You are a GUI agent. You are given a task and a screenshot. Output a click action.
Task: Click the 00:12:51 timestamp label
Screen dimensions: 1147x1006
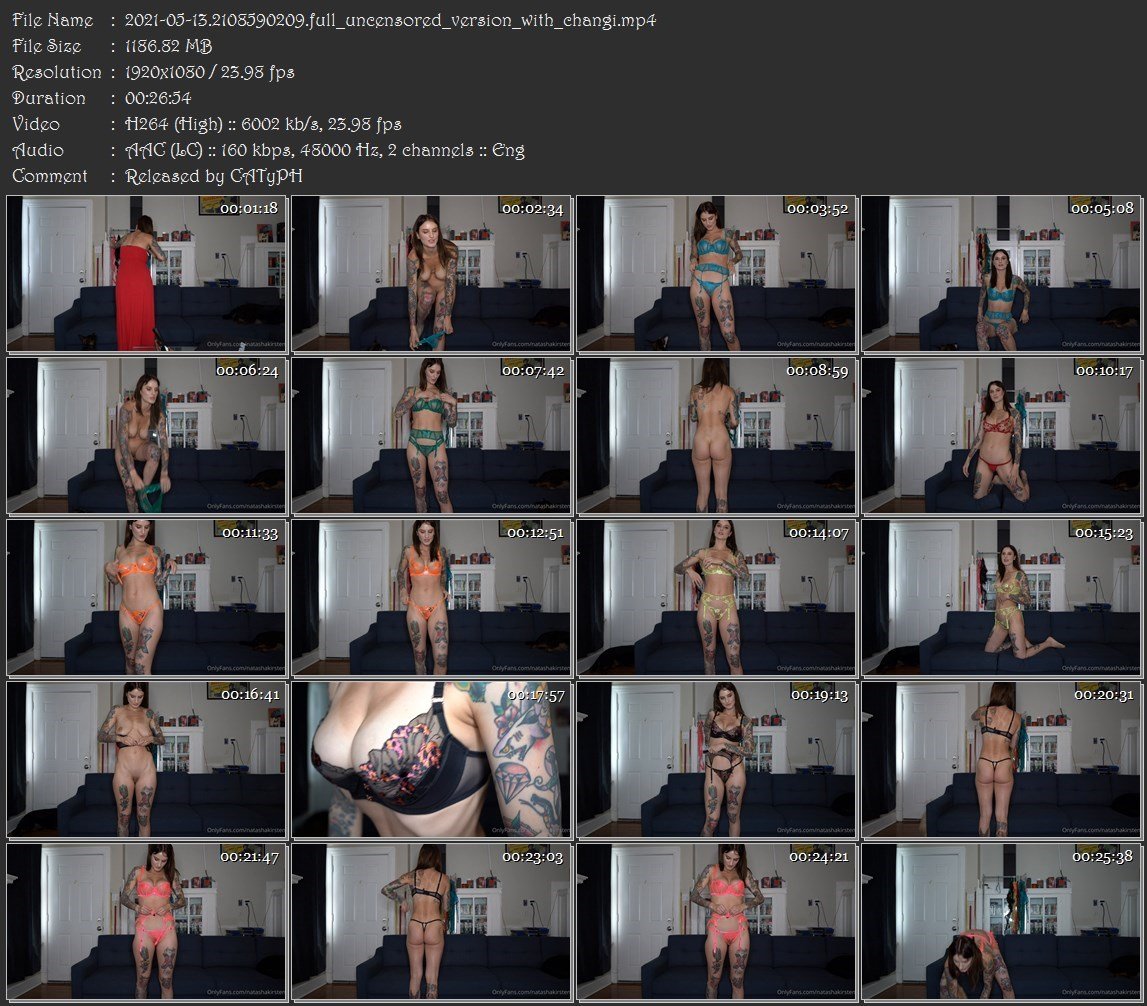[x=534, y=533]
